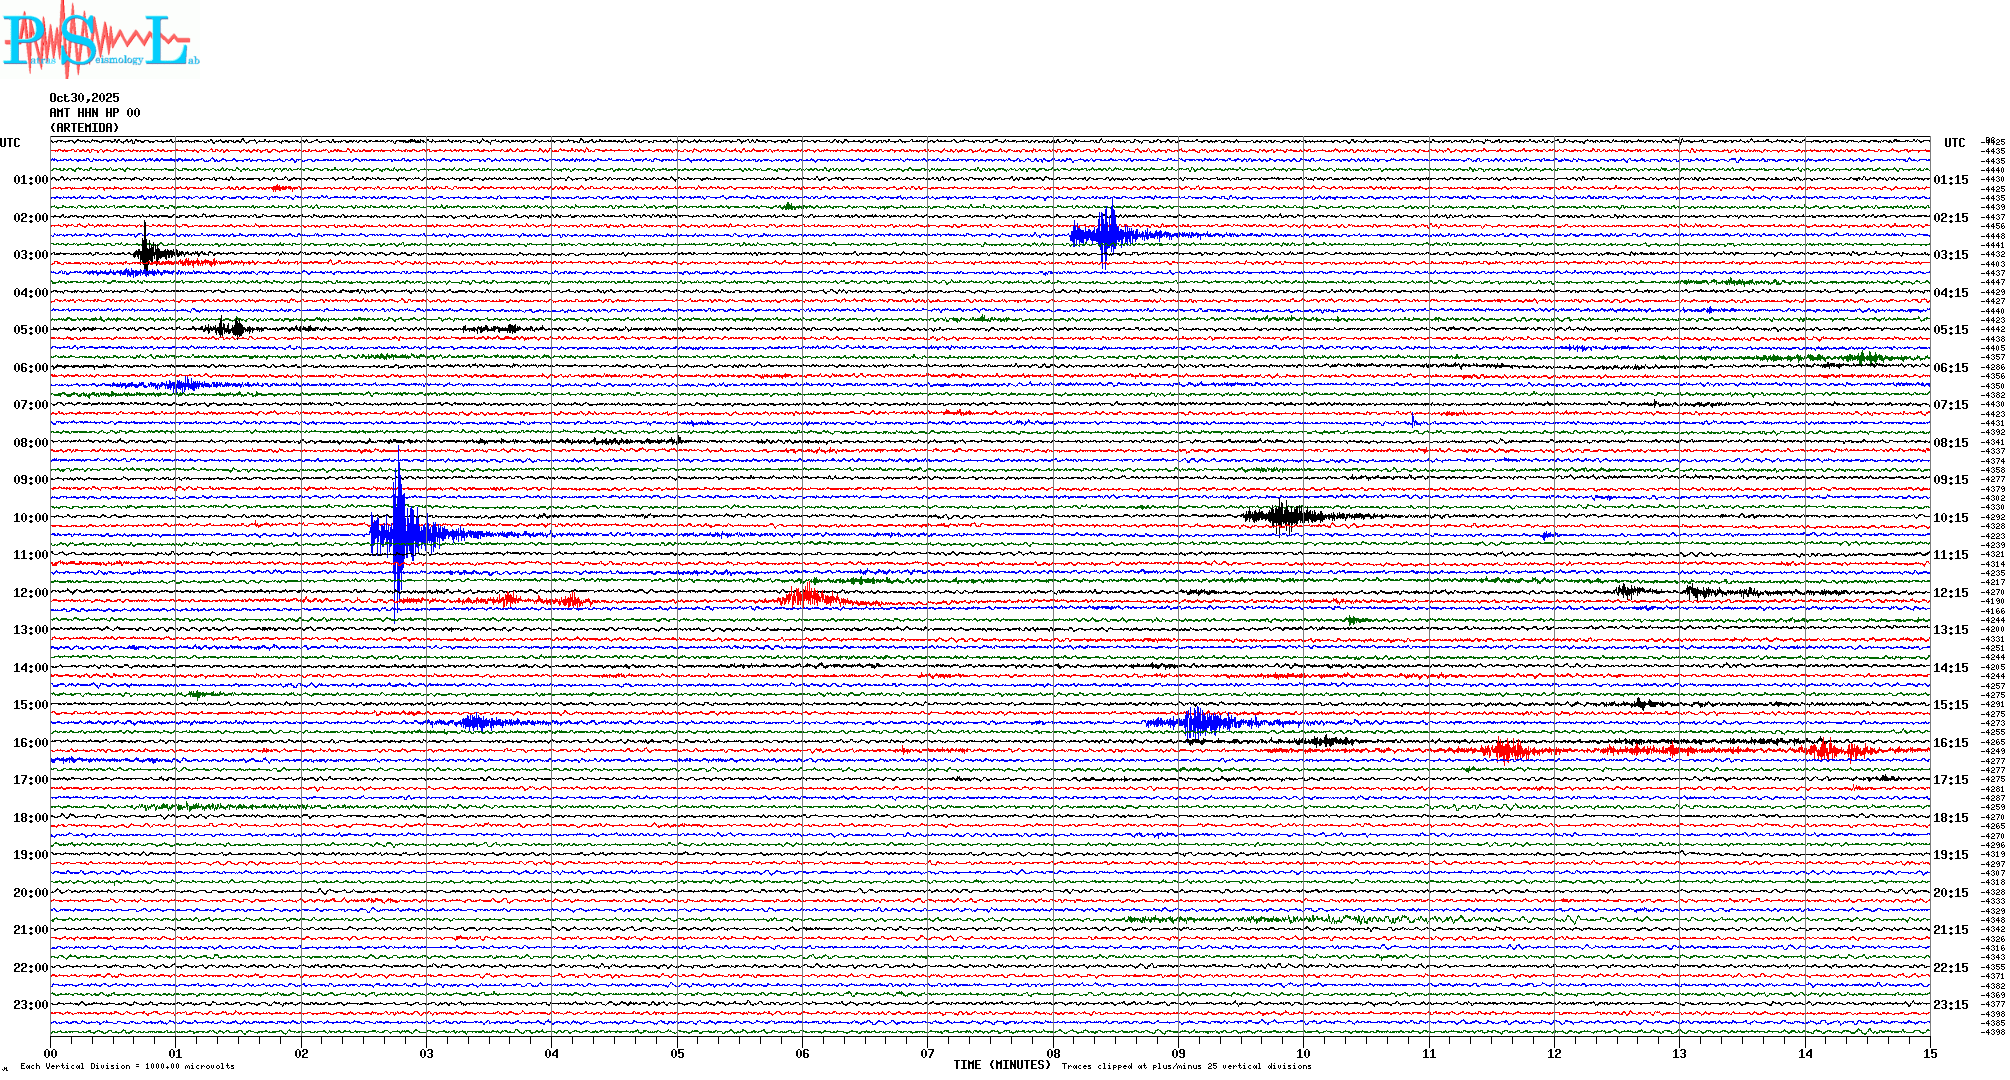2010x1080 pixels.
Task: Click the 23:00 hour label on left axis
Action: pos(30,1005)
